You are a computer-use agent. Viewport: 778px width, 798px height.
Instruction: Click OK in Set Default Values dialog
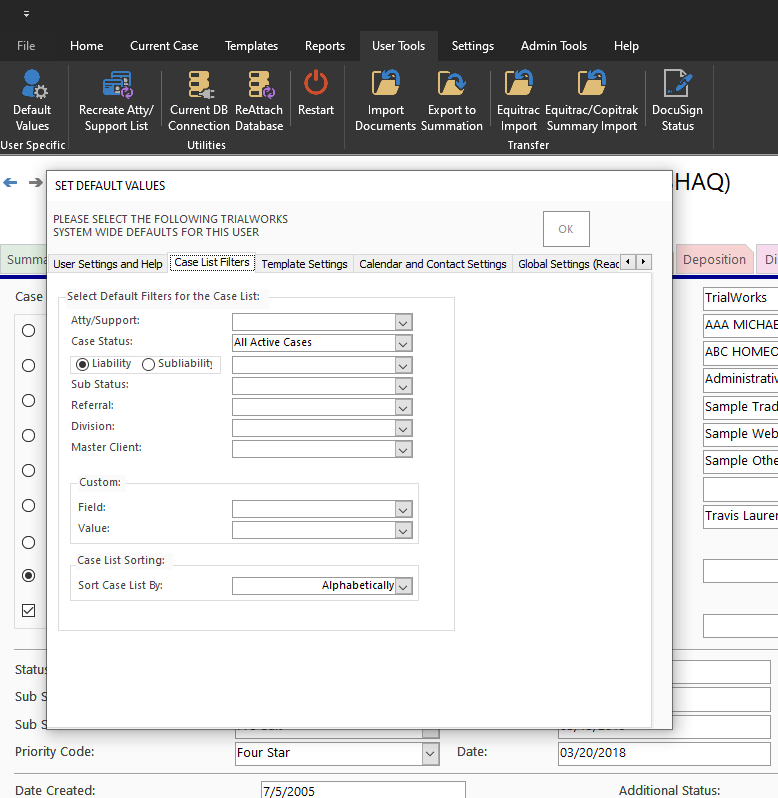pos(566,229)
